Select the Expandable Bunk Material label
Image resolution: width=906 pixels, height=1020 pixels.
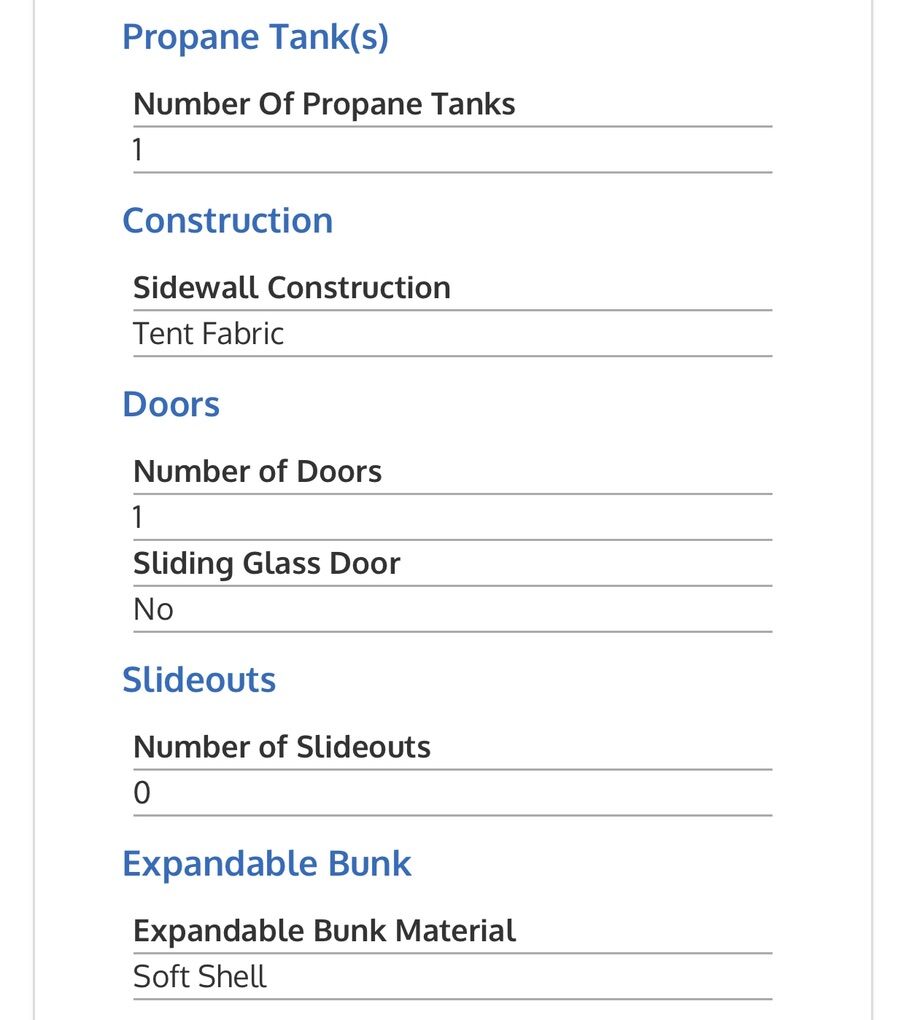(324, 931)
